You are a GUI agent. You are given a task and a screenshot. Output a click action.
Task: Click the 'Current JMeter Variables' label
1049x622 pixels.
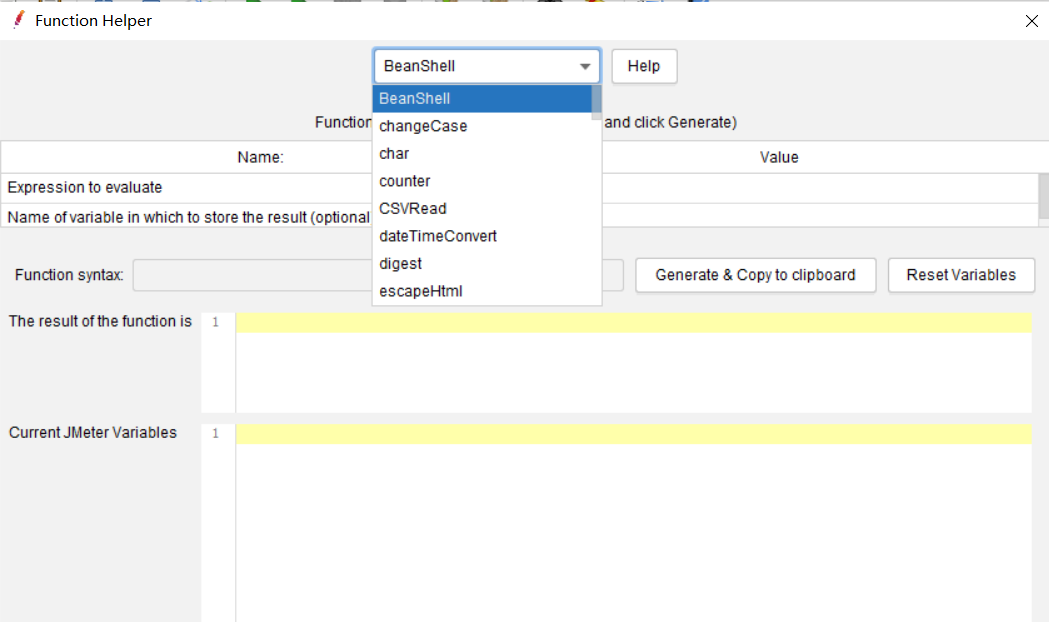(93, 432)
